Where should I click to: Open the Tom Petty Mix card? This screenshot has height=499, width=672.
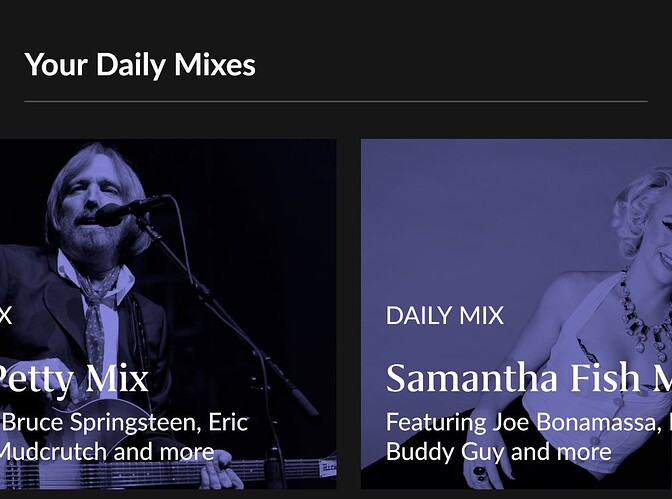pyautogui.click(x=168, y=314)
